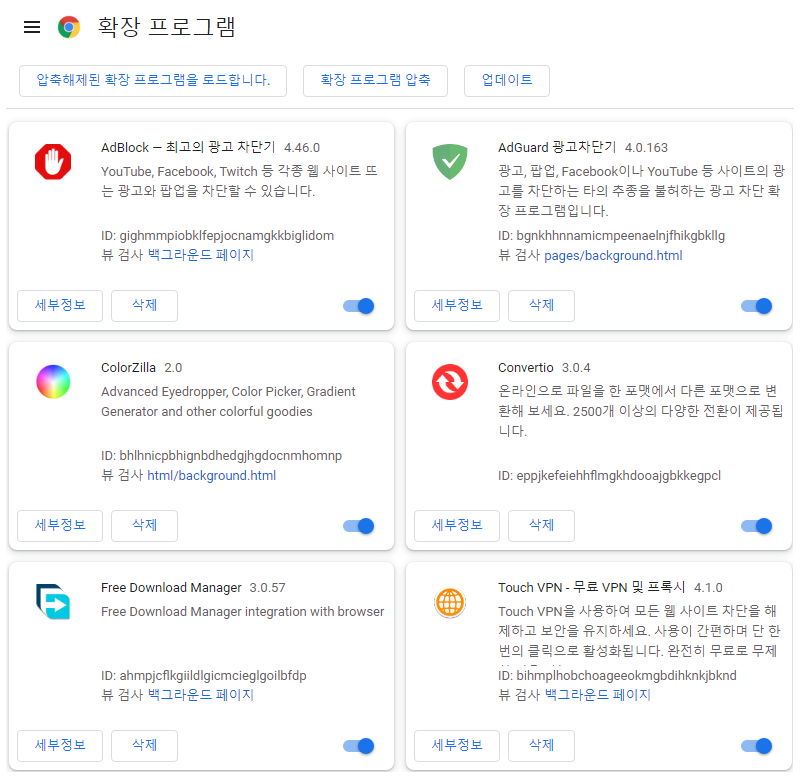Click the ColorZilla ID bhlhnicpbhignbdhedgjhgdocnmhomnp text
Viewport: 800px width, 780px height.
[221, 456]
